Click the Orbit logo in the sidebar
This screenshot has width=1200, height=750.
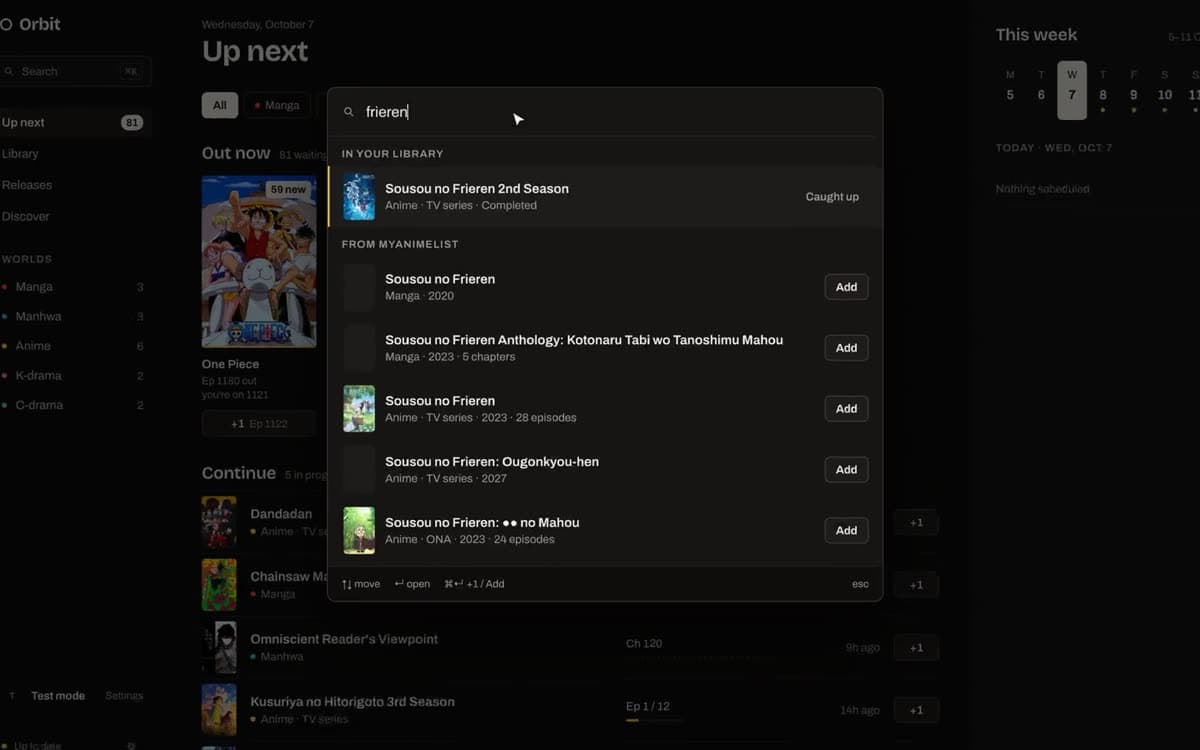(x=31, y=24)
